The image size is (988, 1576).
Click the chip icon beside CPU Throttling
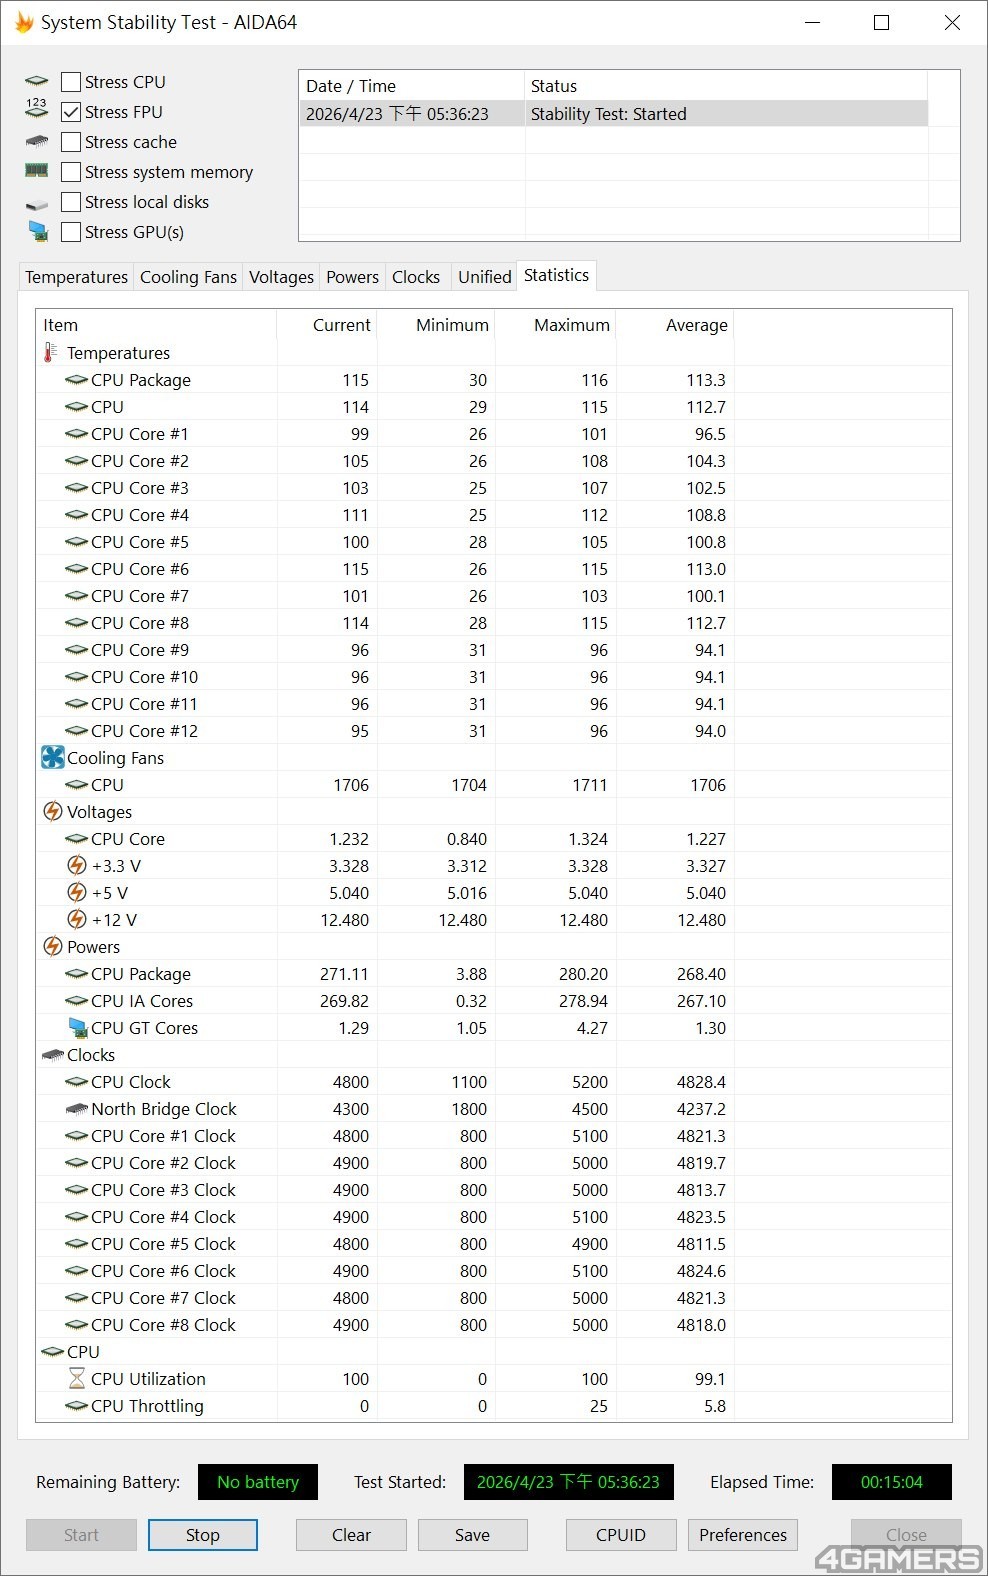pos(76,1406)
